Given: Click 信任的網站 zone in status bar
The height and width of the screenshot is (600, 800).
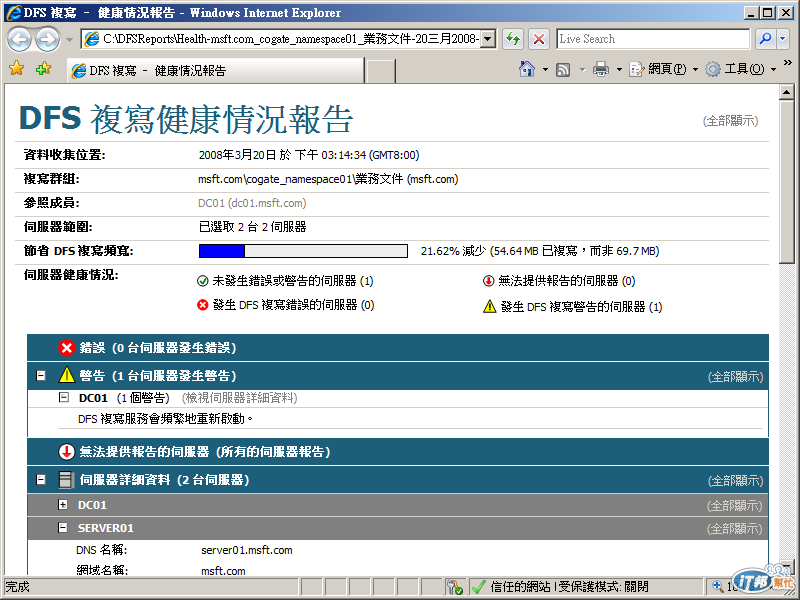Looking at the screenshot, I should click(x=520, y=587).
